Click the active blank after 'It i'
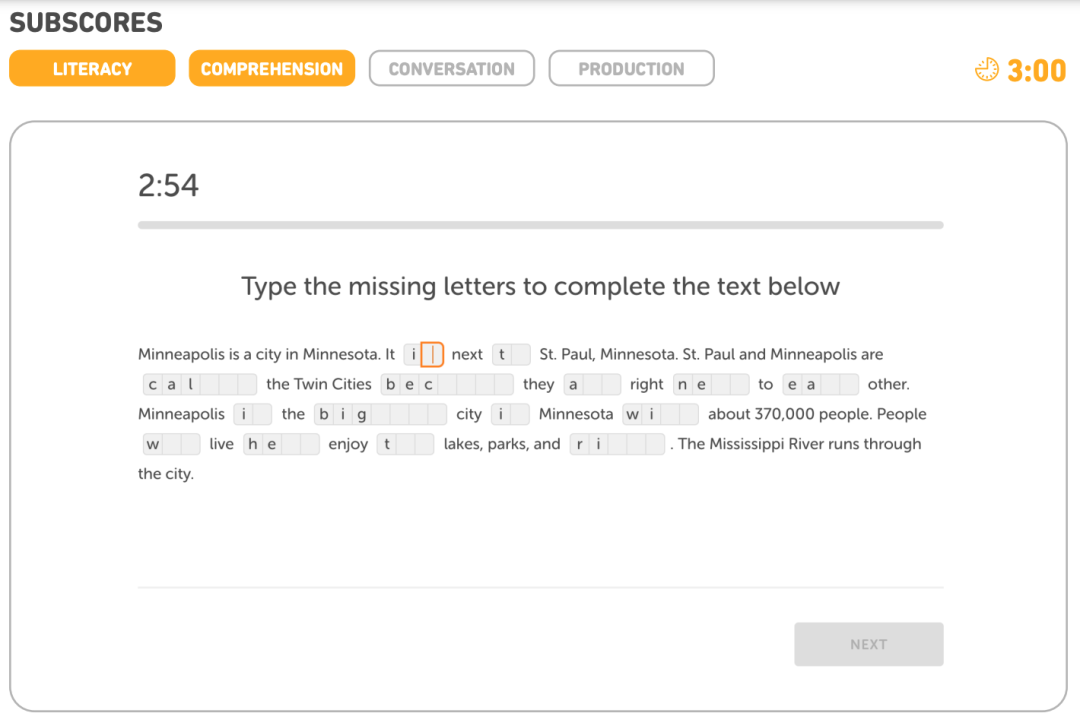Viewport: 1080px width, 713px height. coord(432,355)
